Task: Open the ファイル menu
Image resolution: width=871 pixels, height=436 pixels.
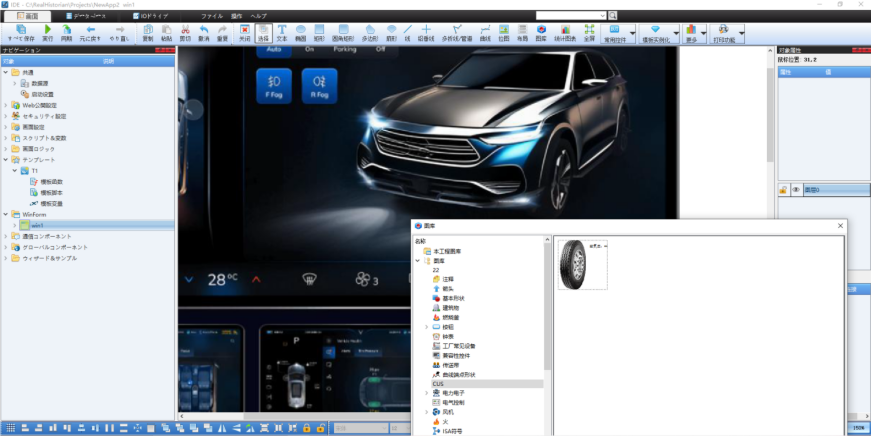Action: click(212, 17)
